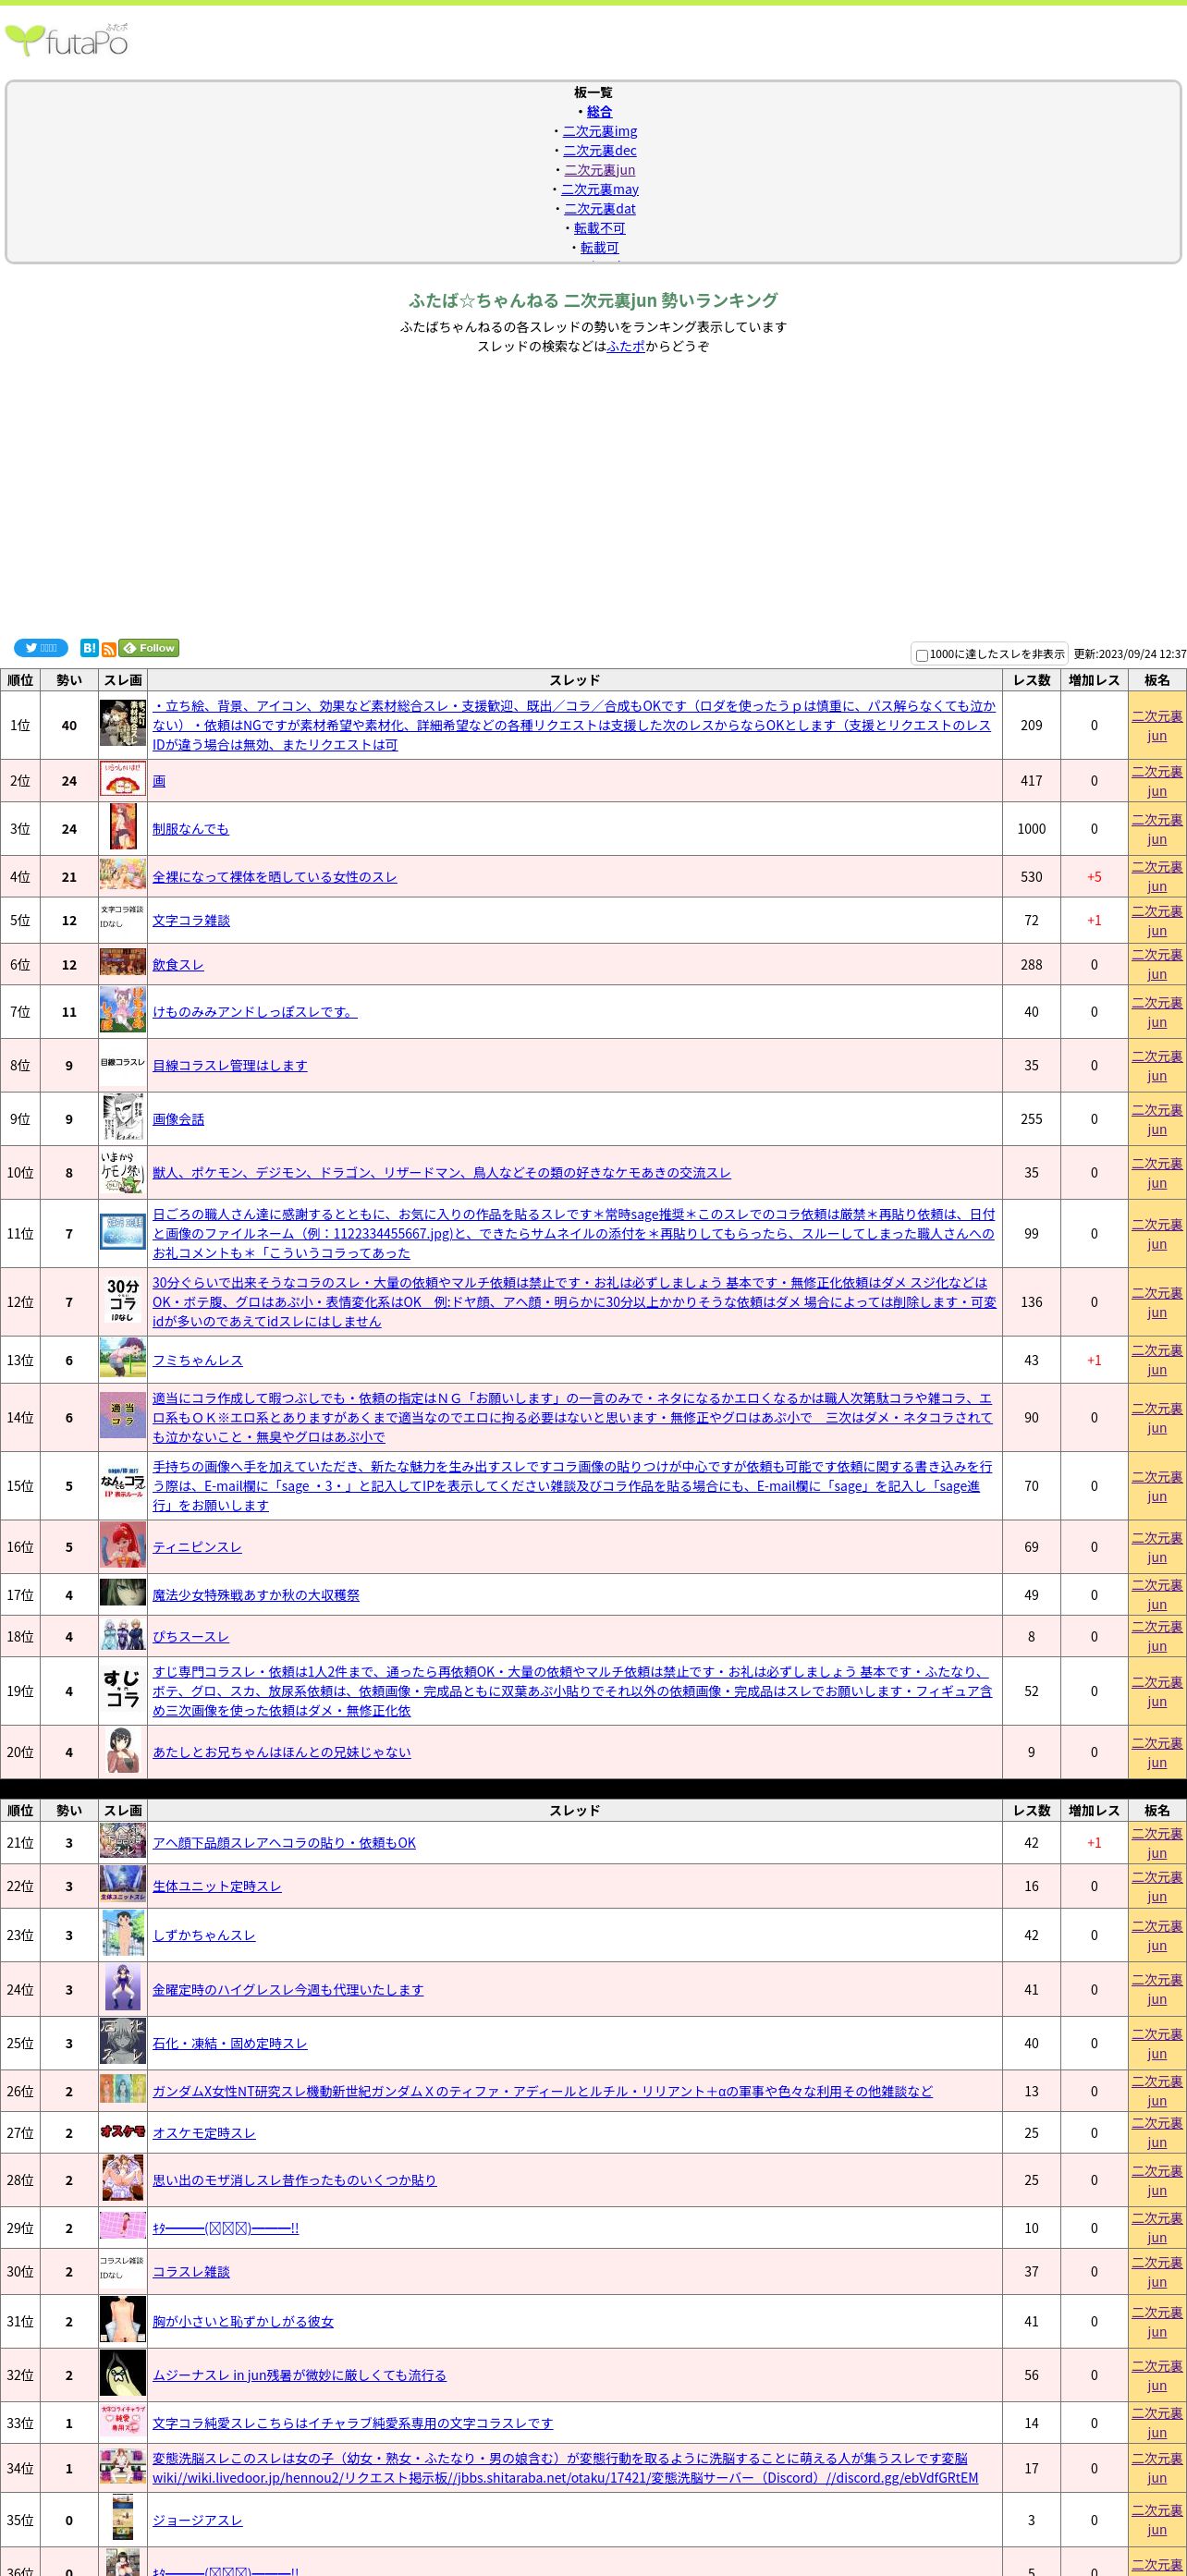Open the 制服なんでも thread link

191,829
